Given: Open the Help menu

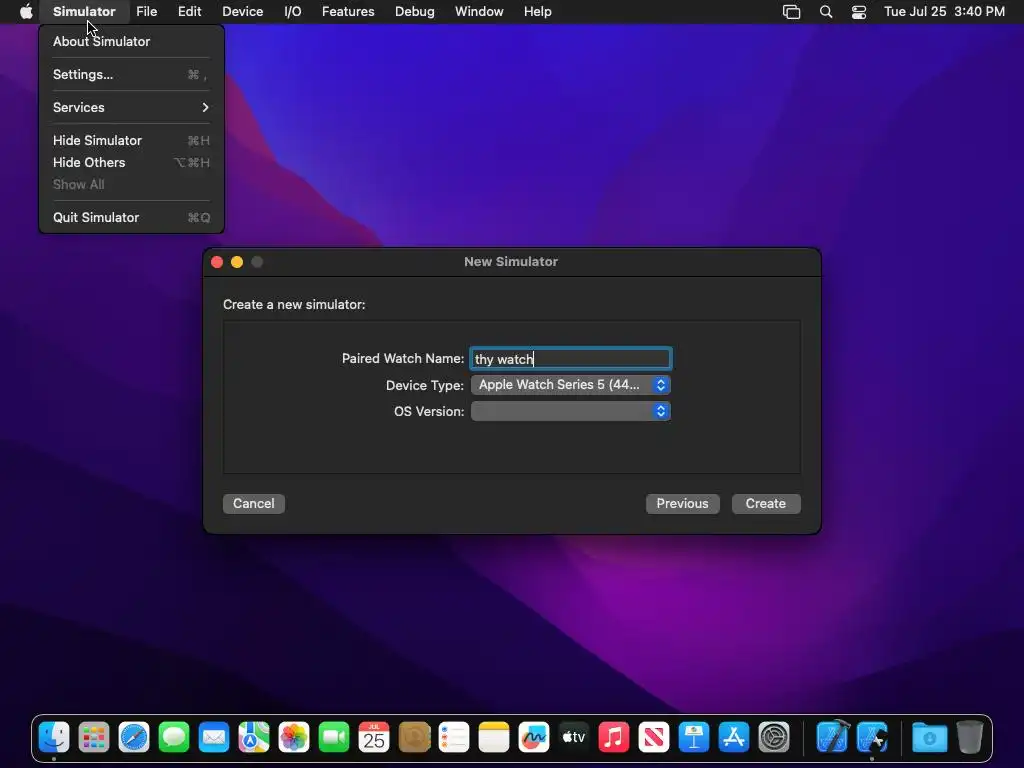Looking at the screenshot, I should pyautogui.click(x=537, y=12).
